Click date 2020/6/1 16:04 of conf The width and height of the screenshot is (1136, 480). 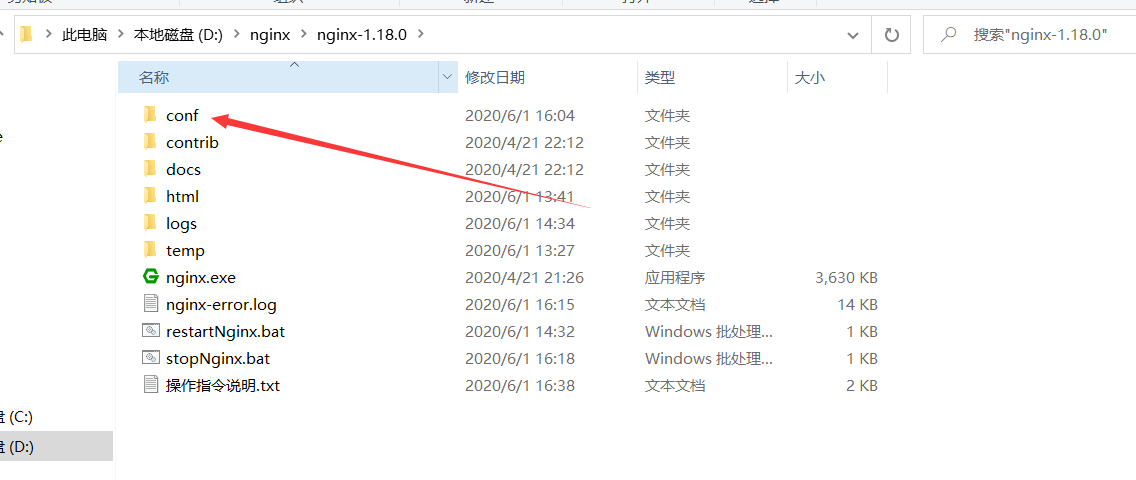pyautogui.click(x=519, y=115)
